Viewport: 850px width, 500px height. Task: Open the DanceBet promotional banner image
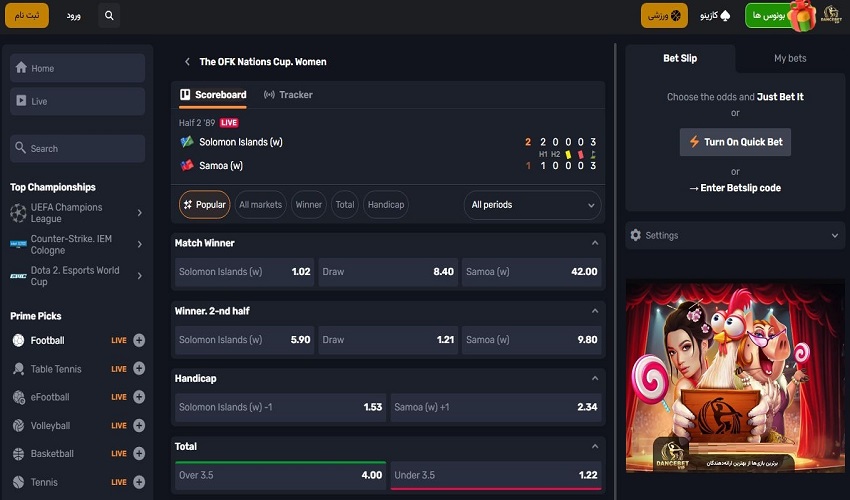point(735,375)
